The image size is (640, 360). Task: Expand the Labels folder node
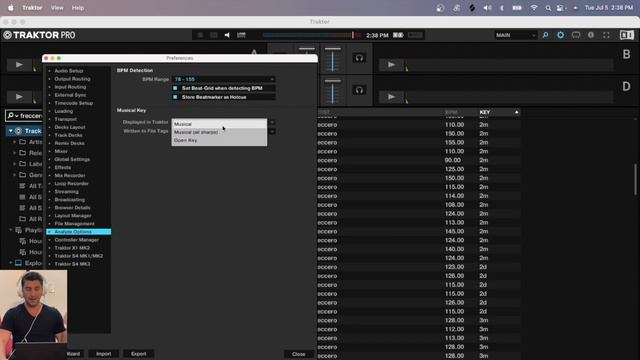15,164
